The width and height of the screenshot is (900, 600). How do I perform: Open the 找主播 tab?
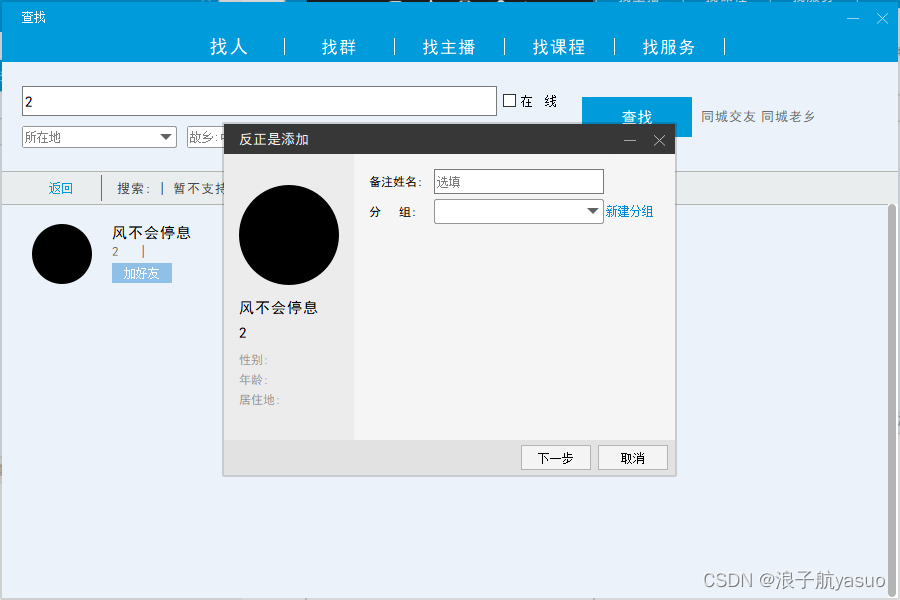coord(449,46)
